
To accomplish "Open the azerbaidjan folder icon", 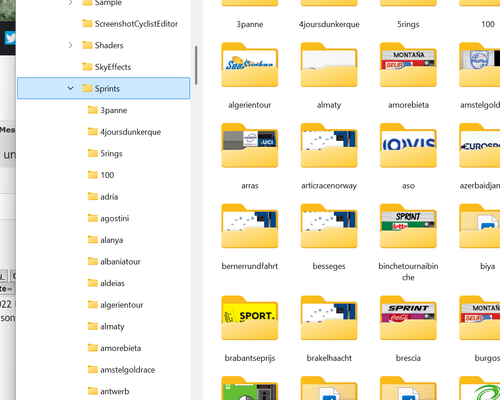I will [480, 146].
